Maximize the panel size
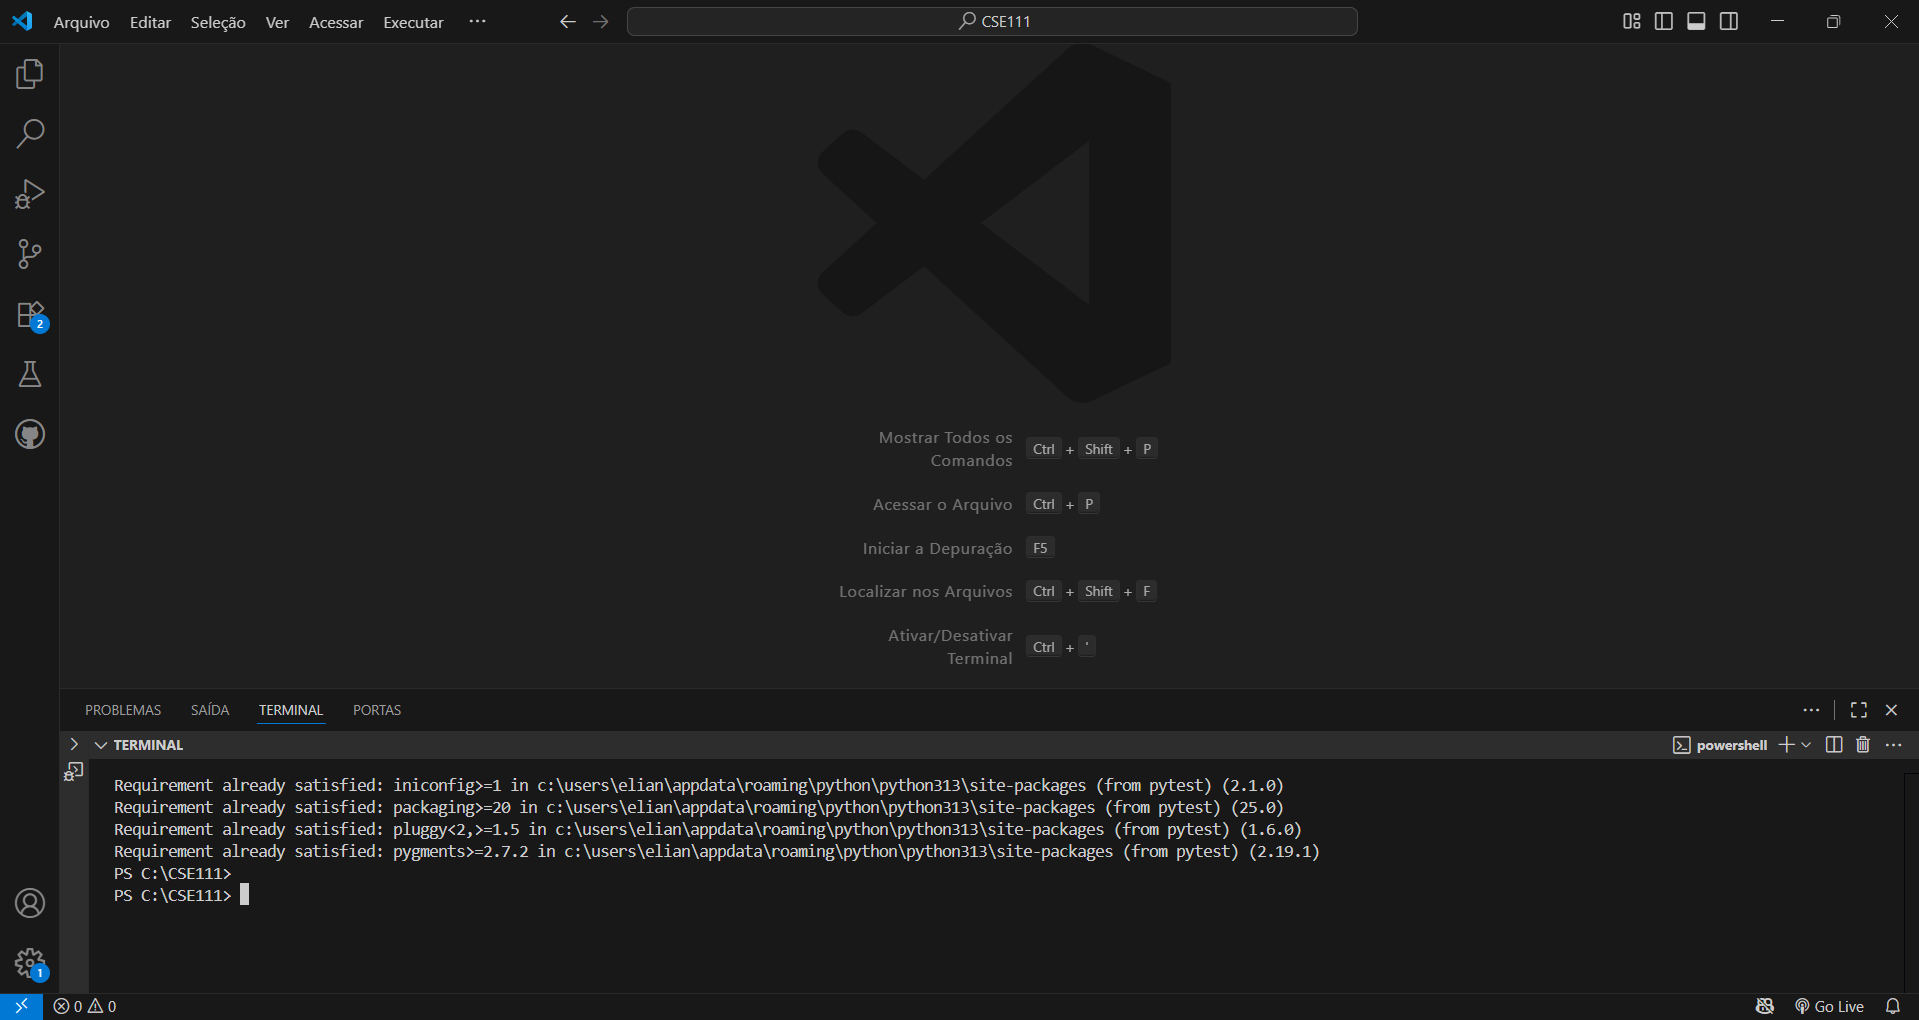Viewport: 1919px width, 1020px height. pos(1859,710)
